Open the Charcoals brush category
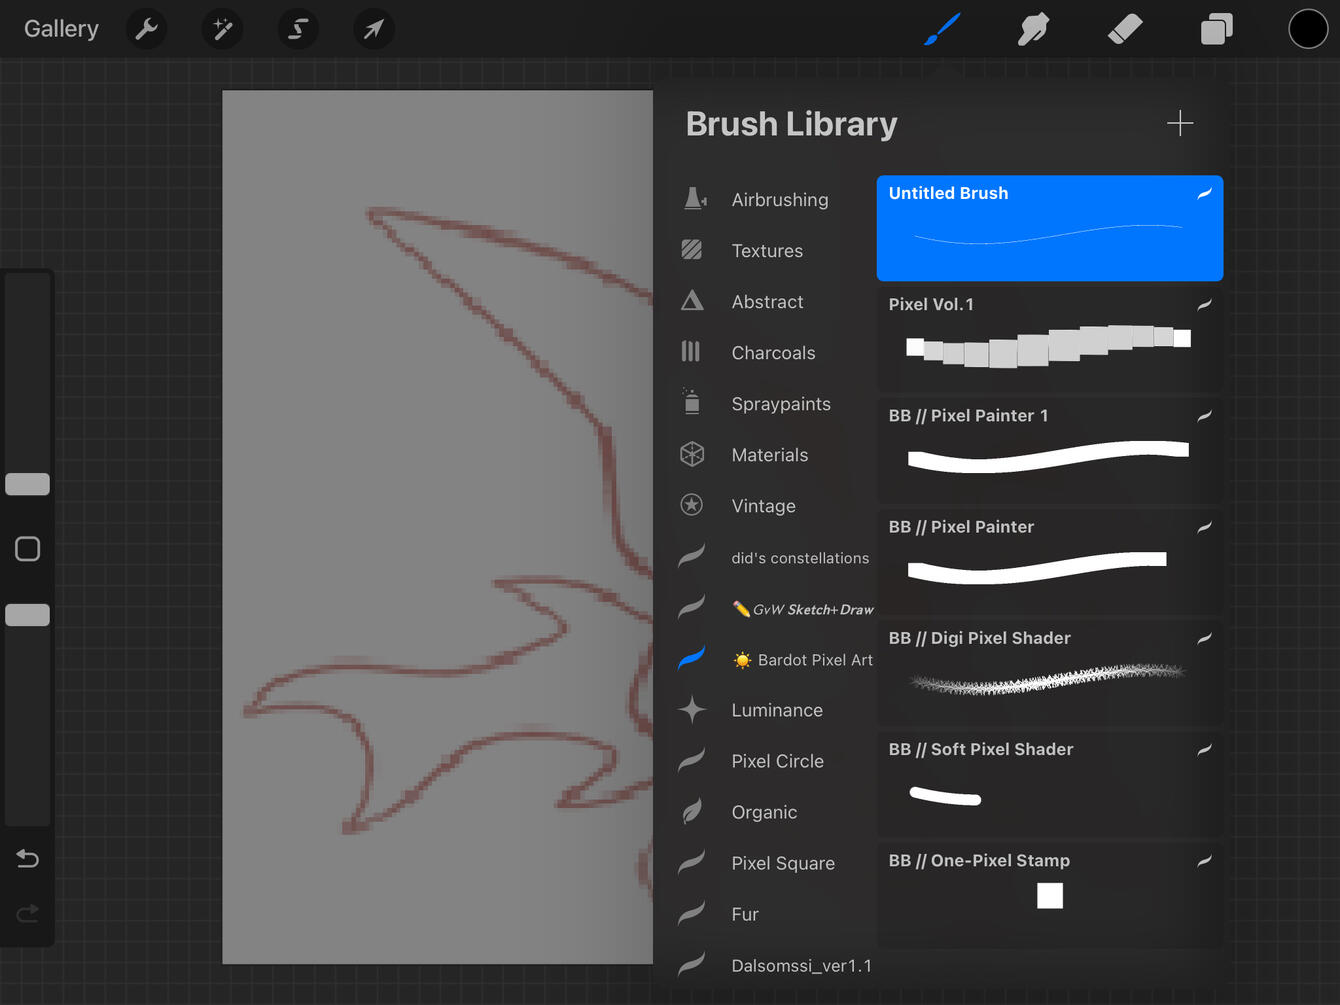 coord(773,353)
